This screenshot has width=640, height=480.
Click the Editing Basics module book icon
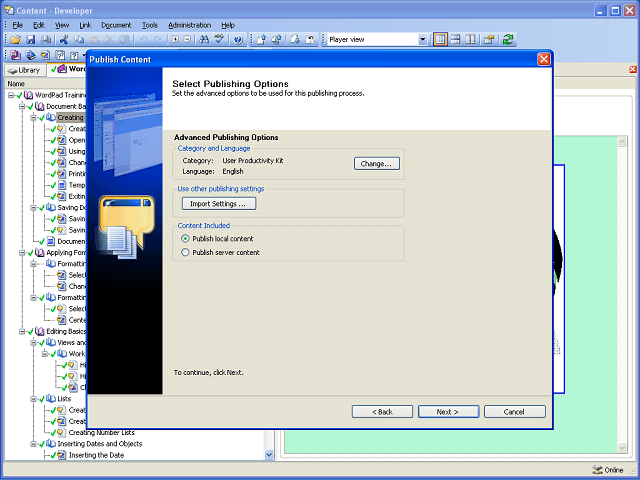pos(40,331)
